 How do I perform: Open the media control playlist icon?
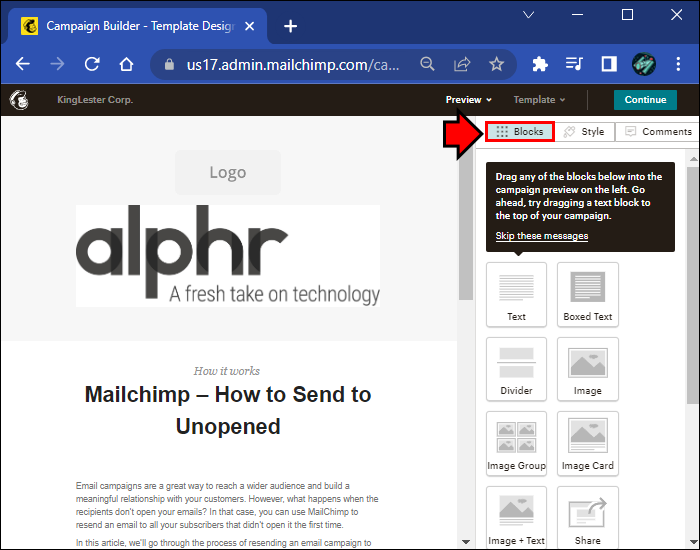pyautogui.click(x=574, y=64)
